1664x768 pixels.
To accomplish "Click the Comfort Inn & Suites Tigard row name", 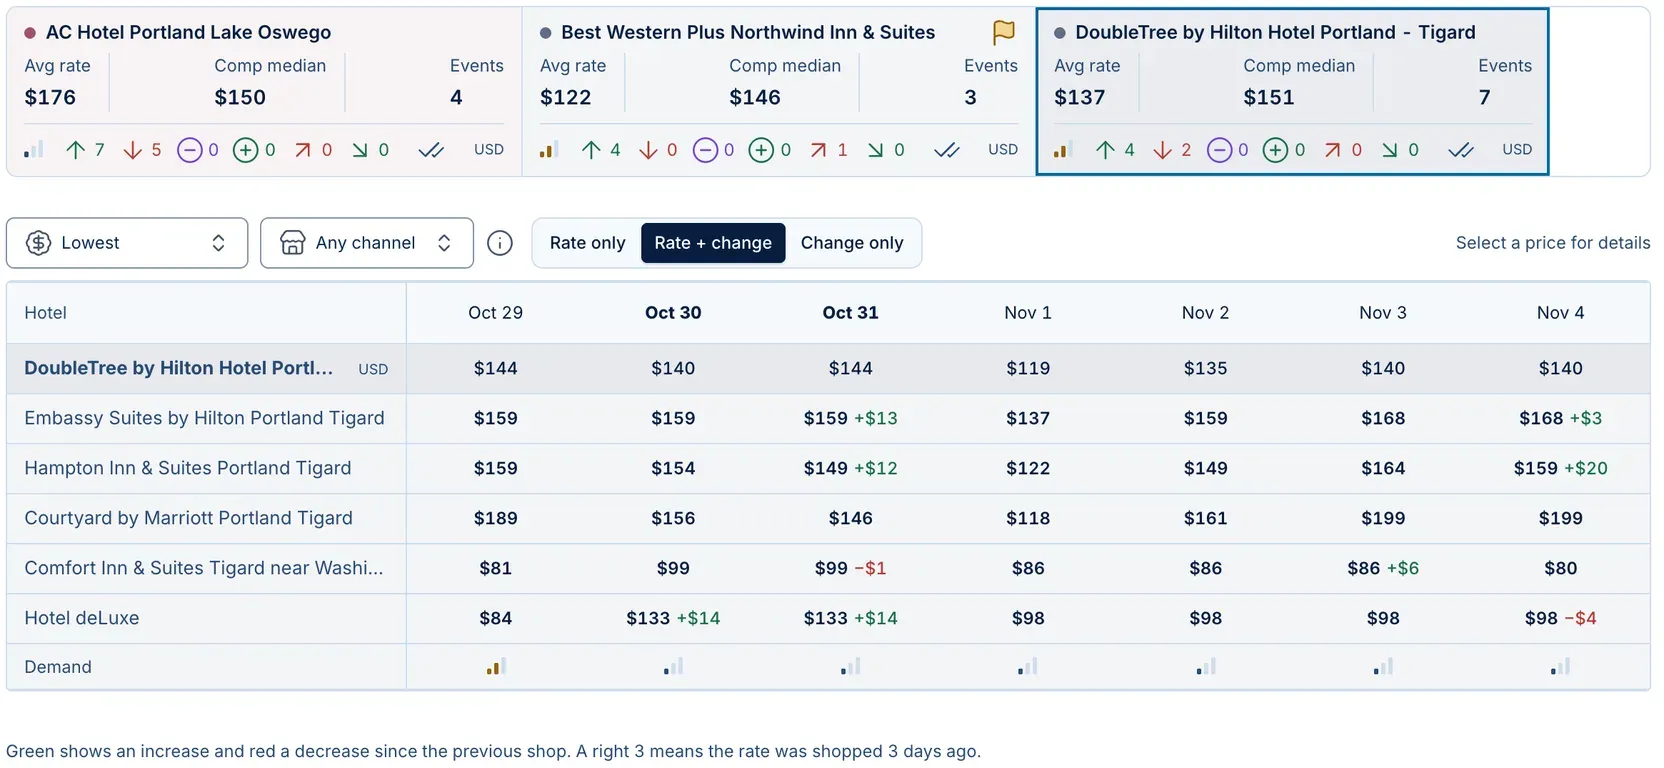I will [x=204, y=568].
